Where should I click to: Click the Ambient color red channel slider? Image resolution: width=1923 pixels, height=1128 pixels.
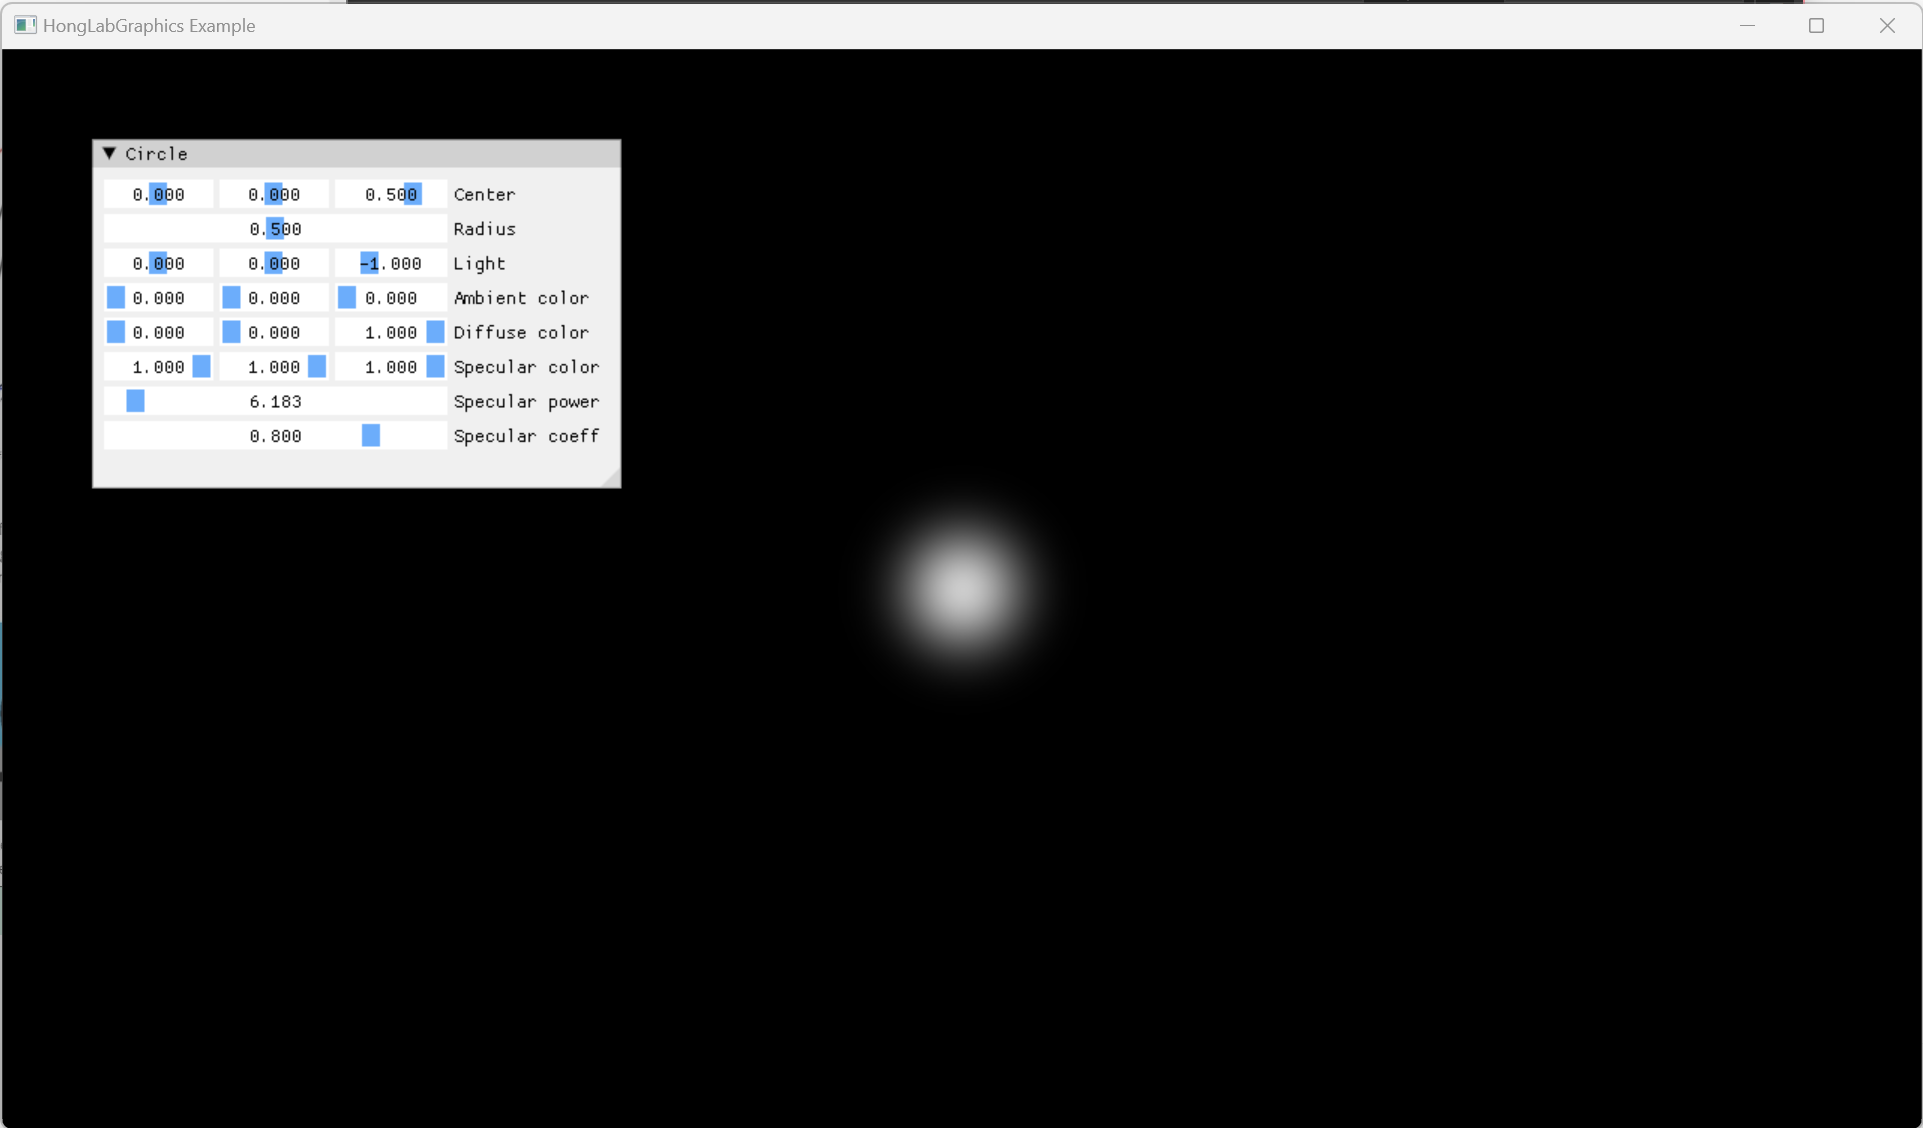click(x=158, y=298)
